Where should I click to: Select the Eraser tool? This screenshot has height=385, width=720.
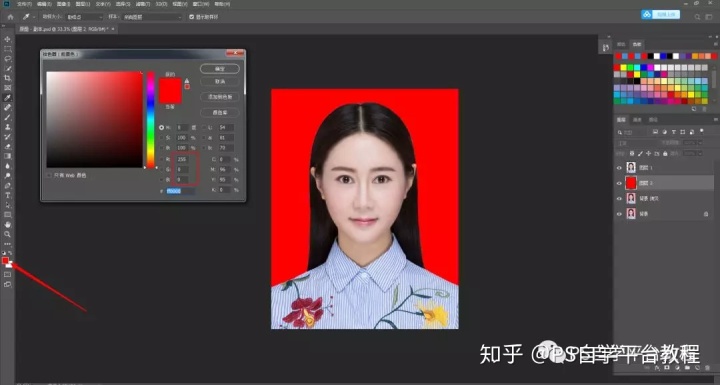pyautogui.click(x=7, y=147)
